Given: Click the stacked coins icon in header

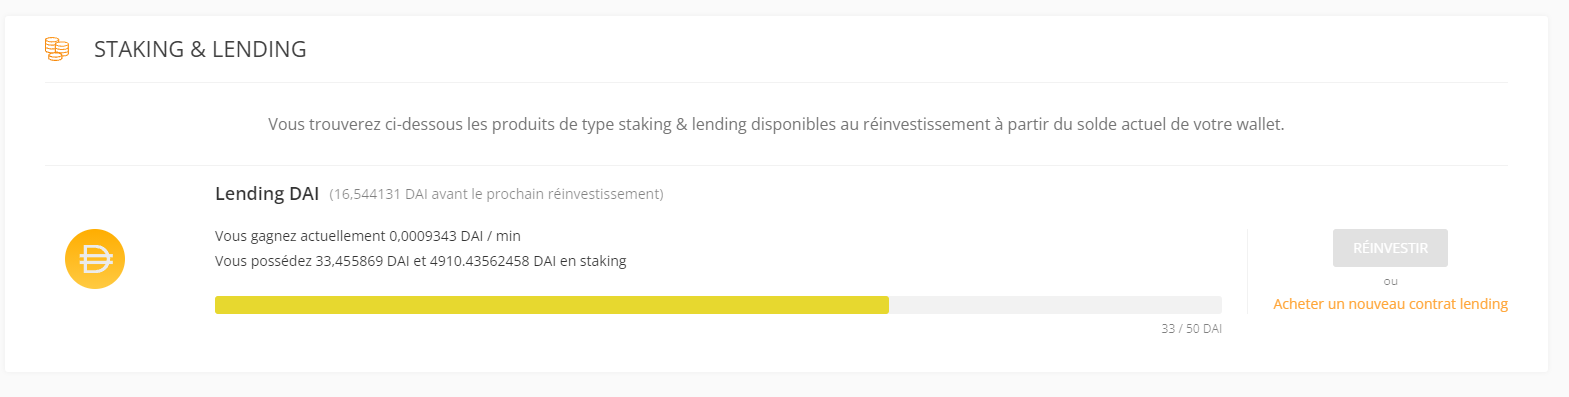Looking at the screenshot, I should [x=57, y=49].
